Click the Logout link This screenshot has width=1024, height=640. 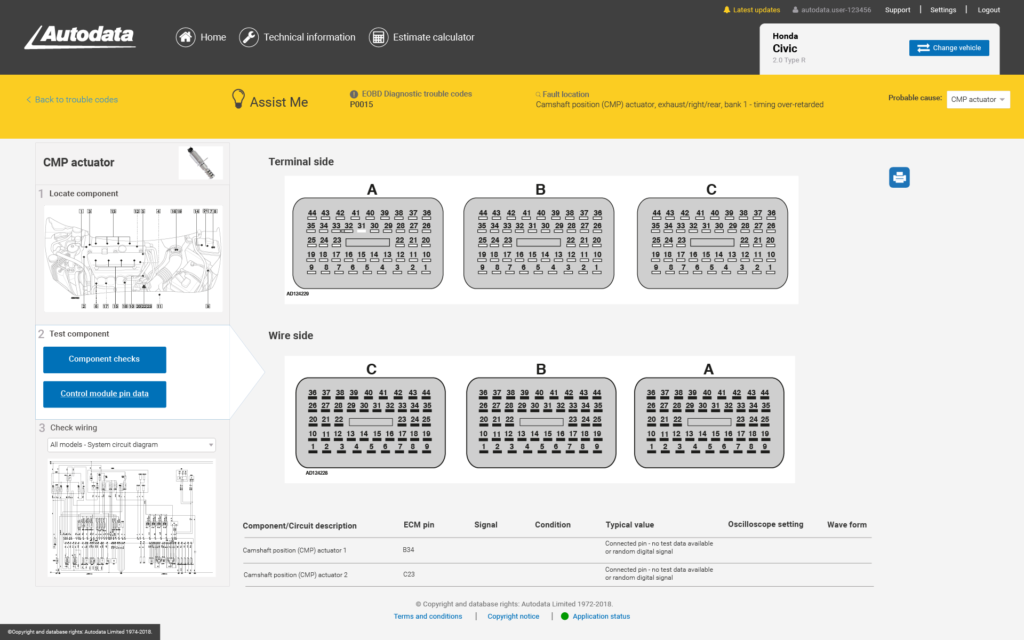coord(988,10)
